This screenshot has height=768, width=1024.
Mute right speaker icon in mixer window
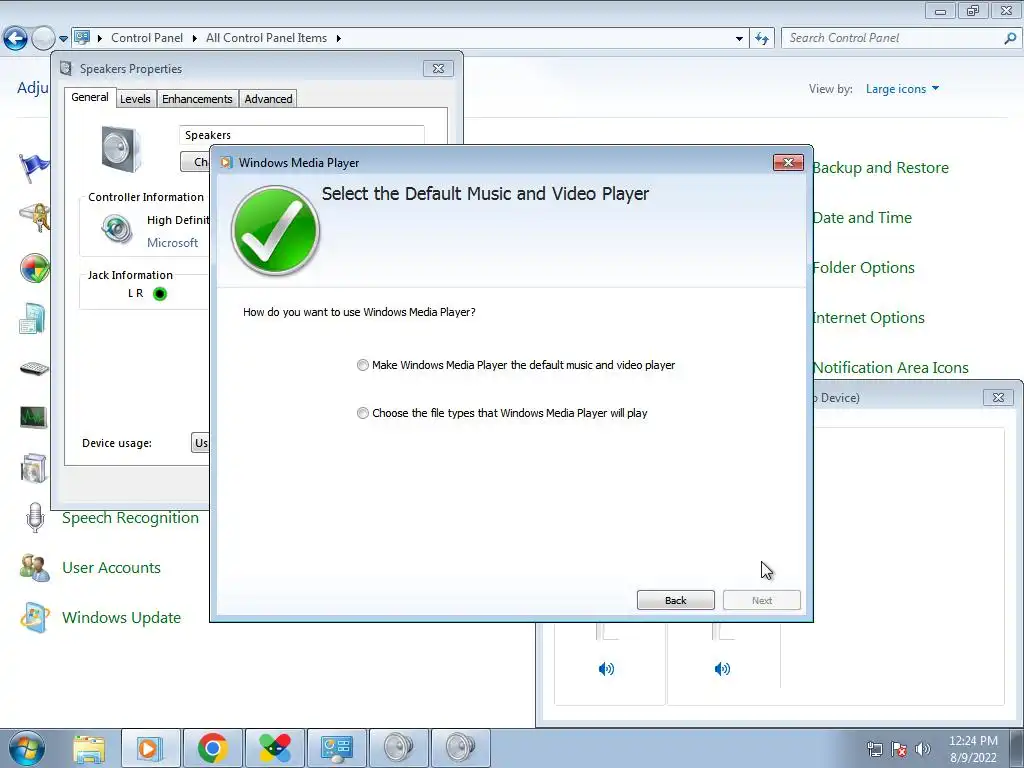click(722, 669)
